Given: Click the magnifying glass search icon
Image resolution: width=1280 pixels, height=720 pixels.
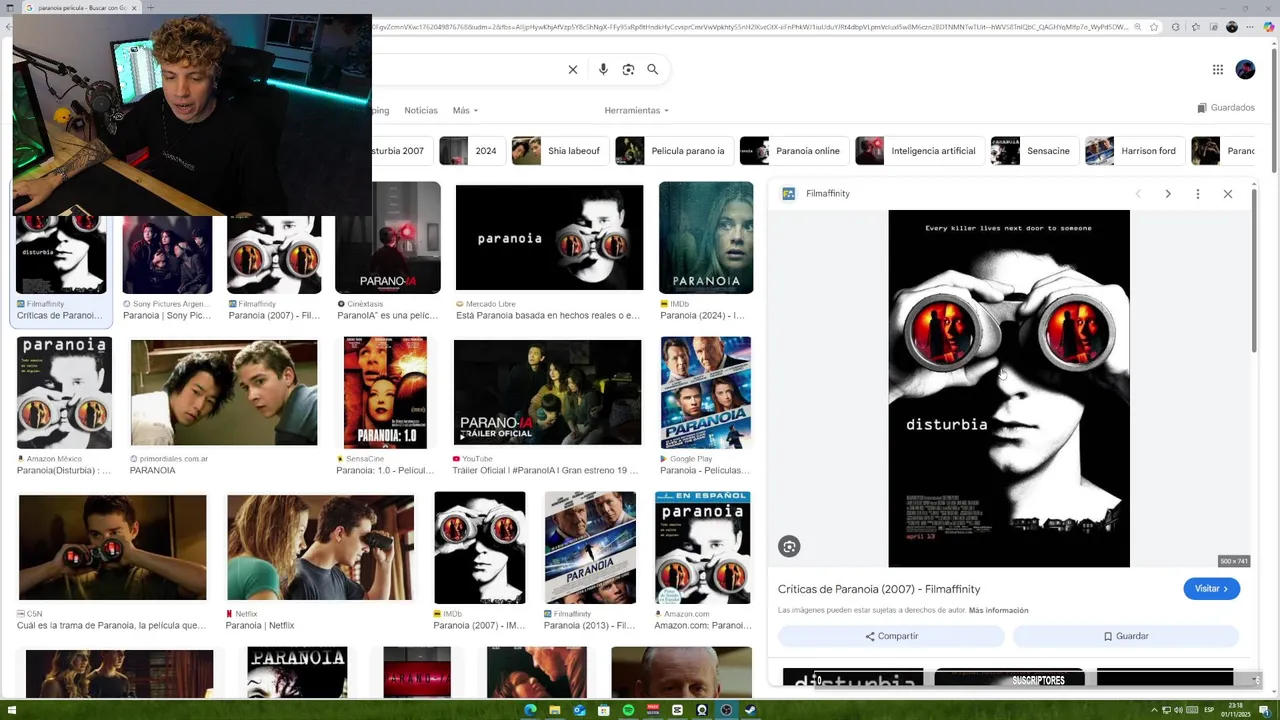Looking at the screenshot, I should pos(652,70).
